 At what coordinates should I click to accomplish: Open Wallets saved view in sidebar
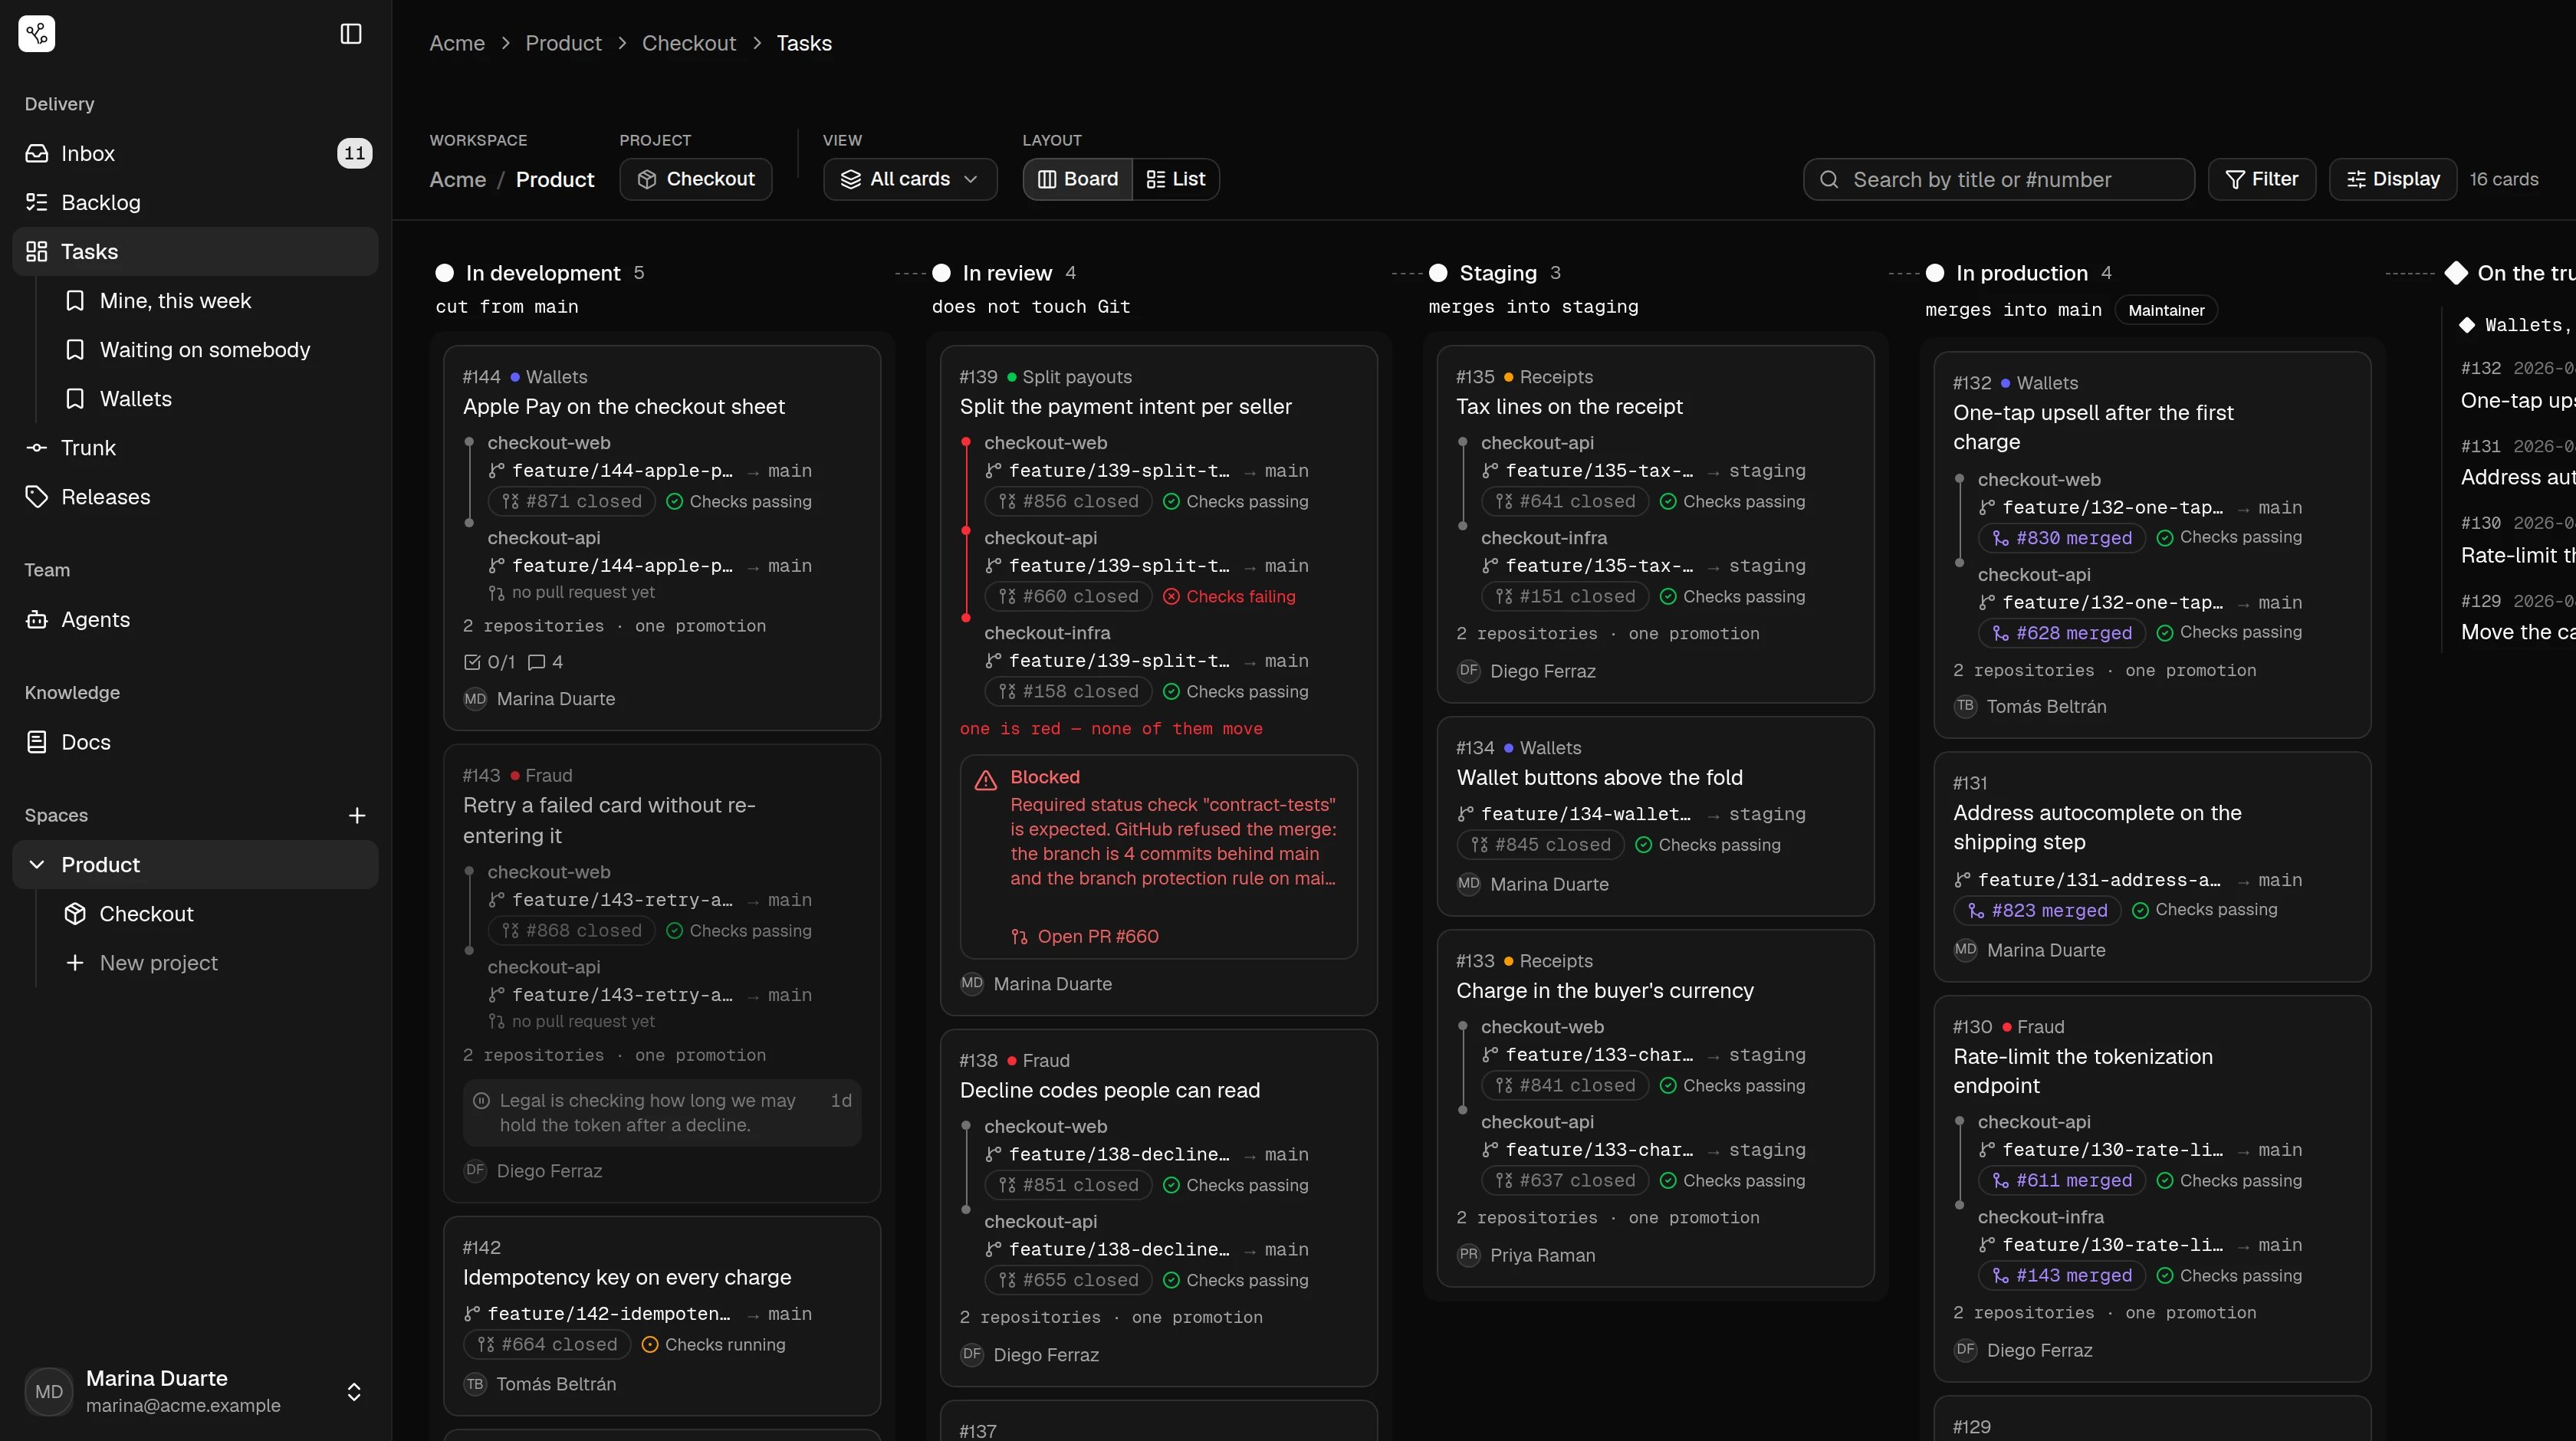pyautogui.click(x=136, y=399)
